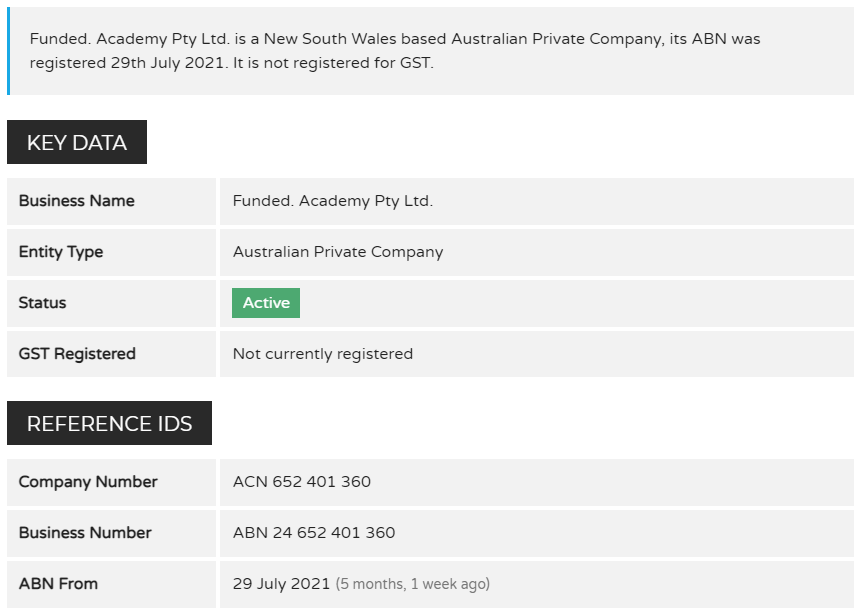Click the '5 months, 1 week ago' note
862x616 pixels.
coord(412,584)
